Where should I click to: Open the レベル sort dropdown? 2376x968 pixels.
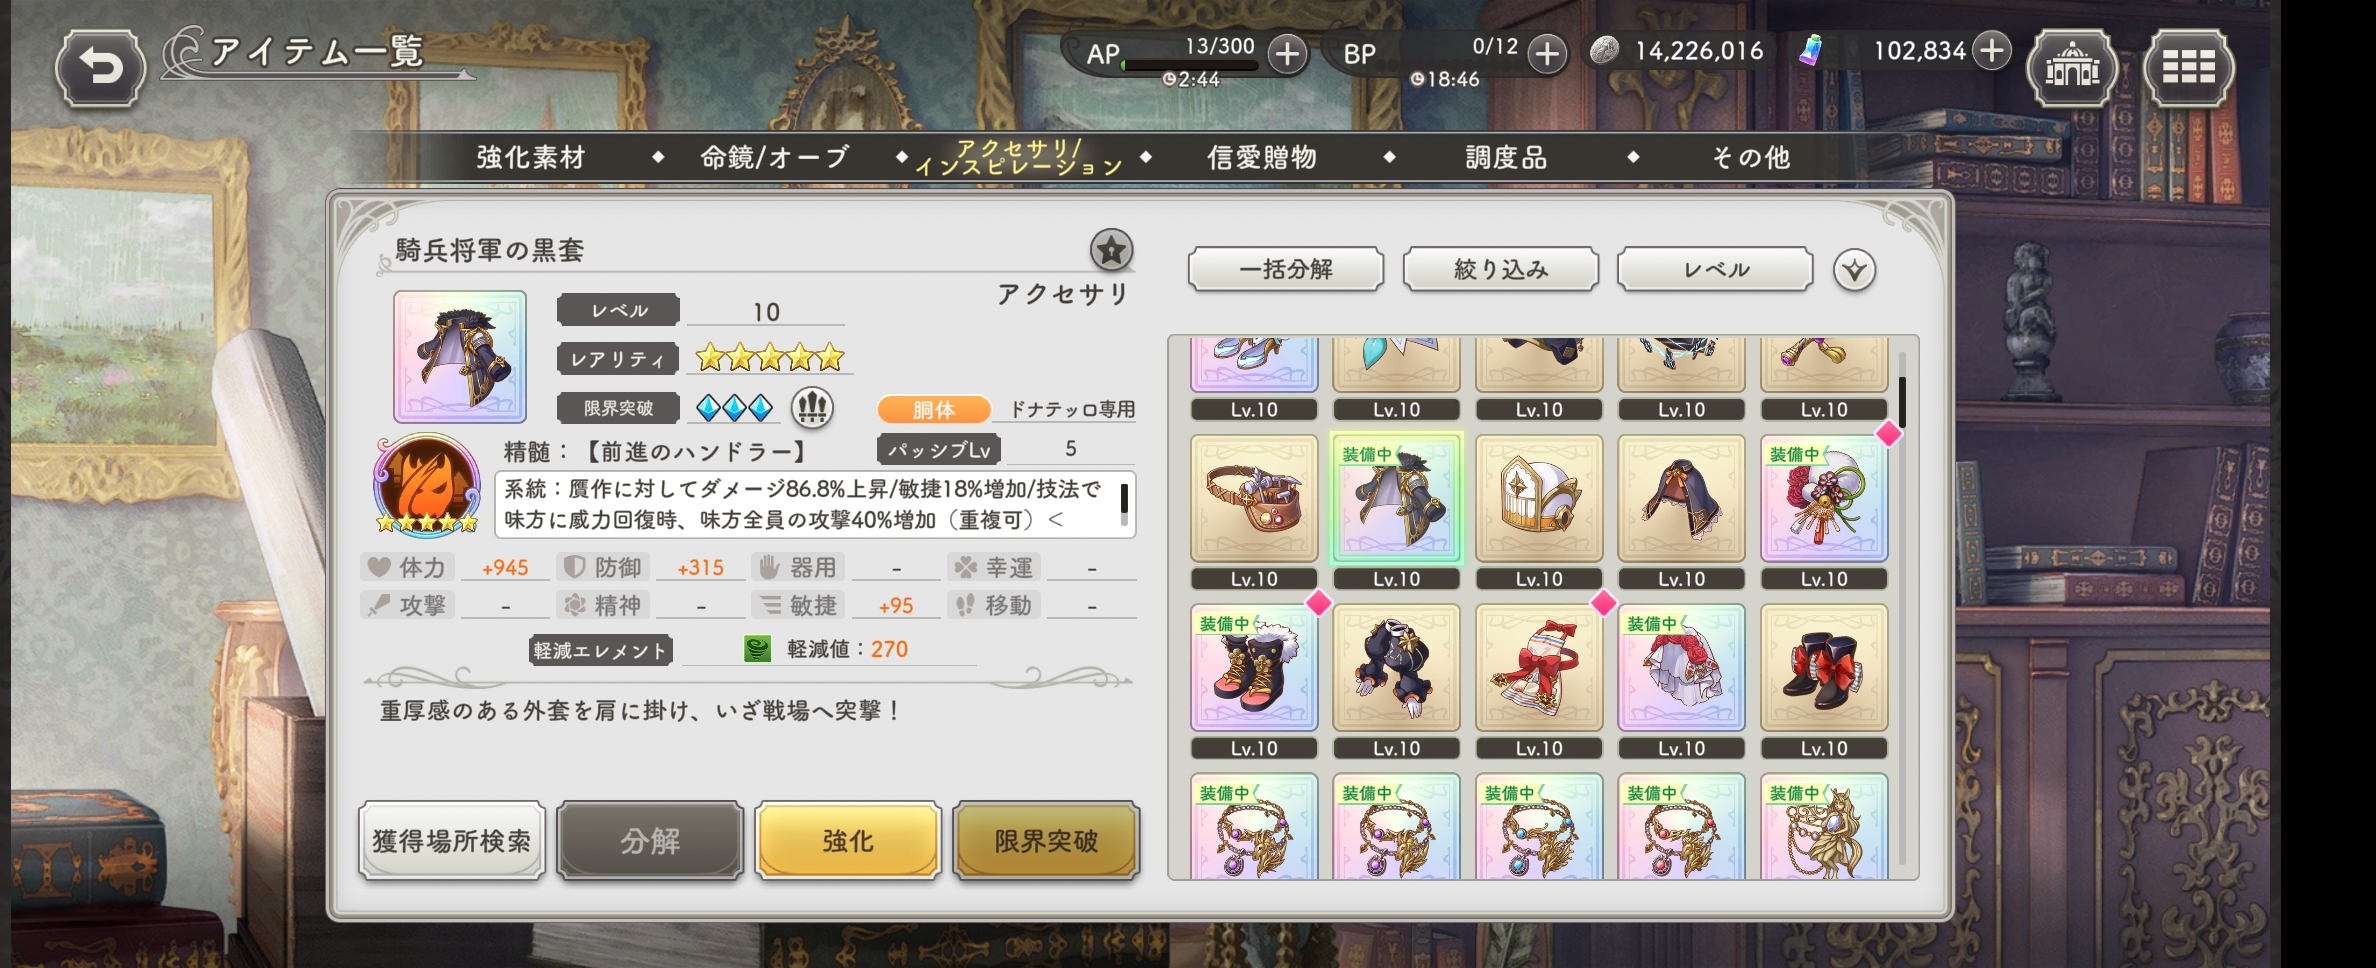click(1715, 269)
